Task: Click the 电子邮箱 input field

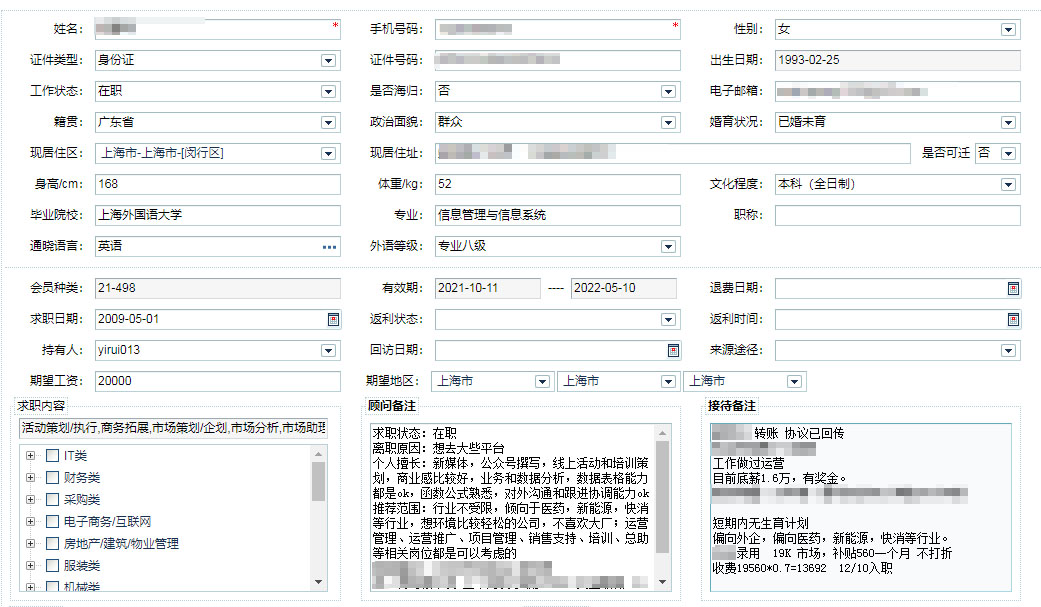Action: [898, 91]
